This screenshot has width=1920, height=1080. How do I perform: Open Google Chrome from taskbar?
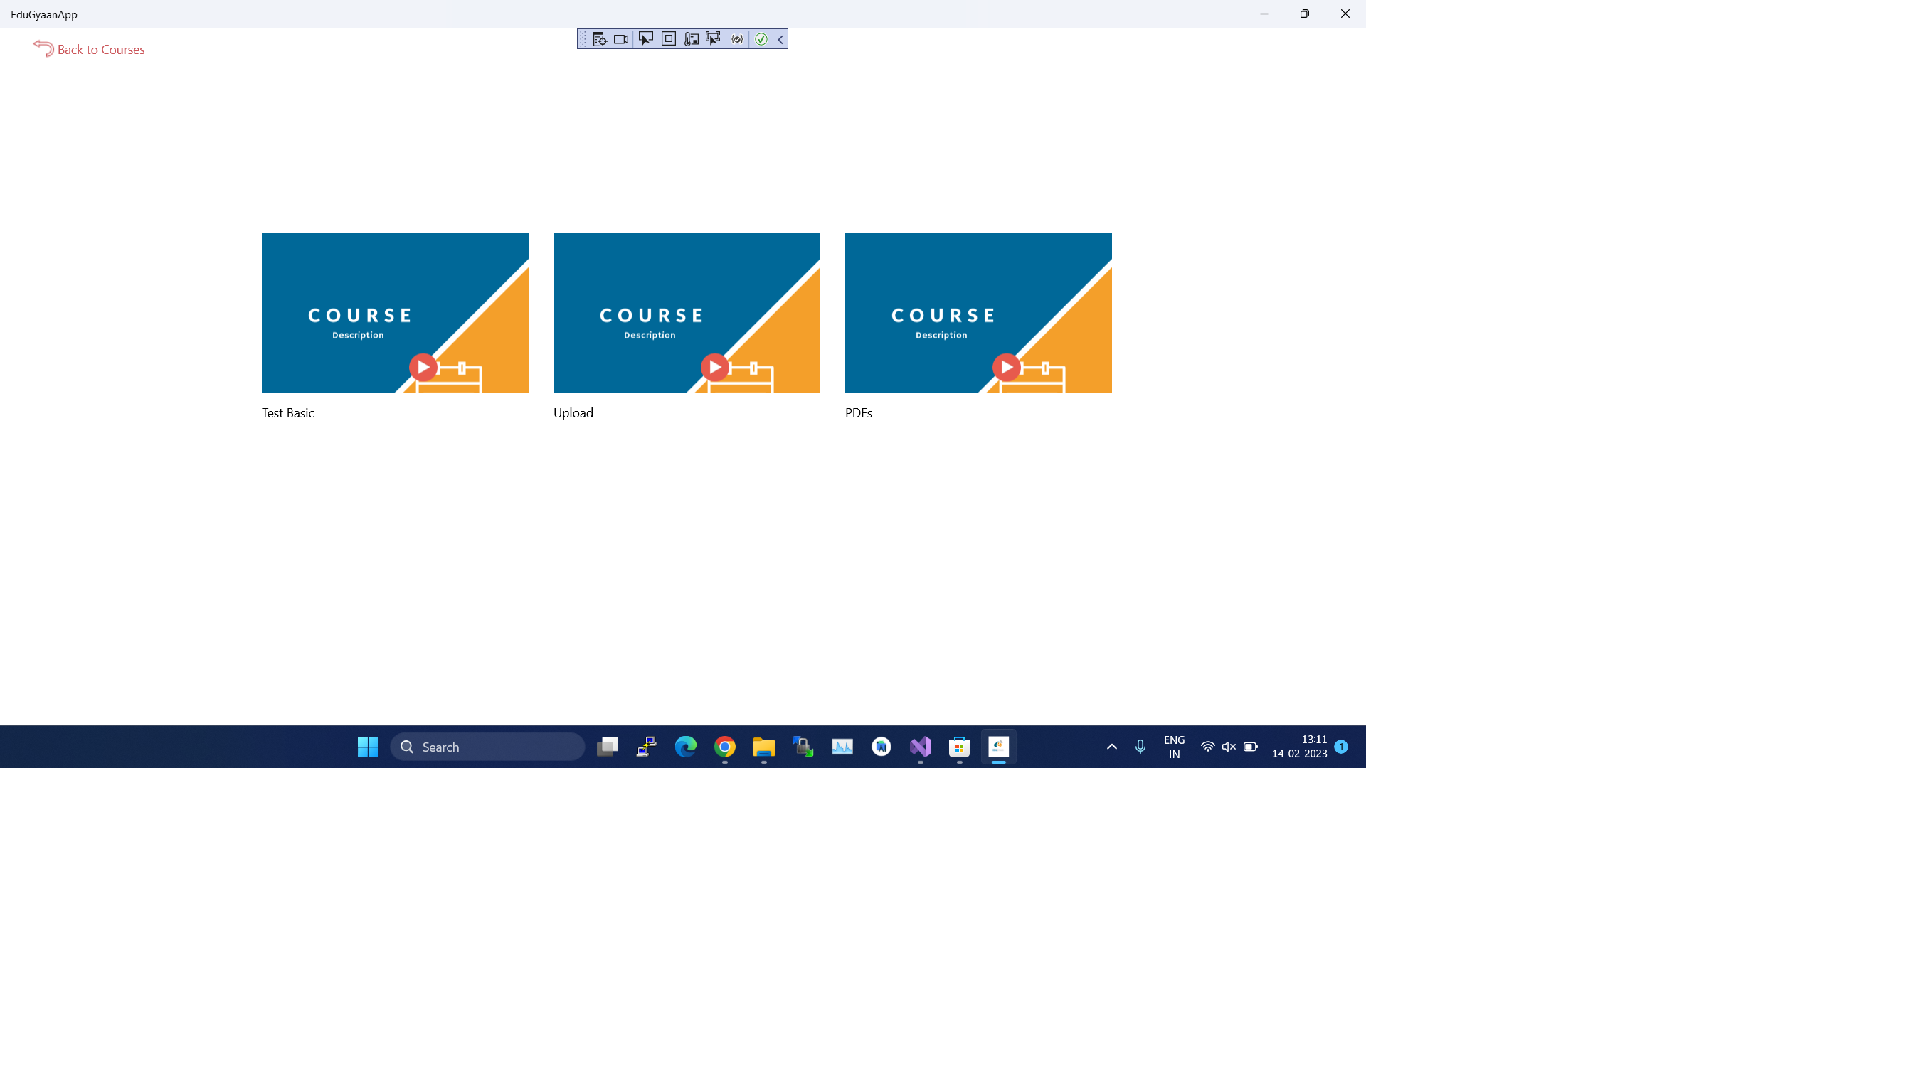pyautogui.click(x=725, y=747)
